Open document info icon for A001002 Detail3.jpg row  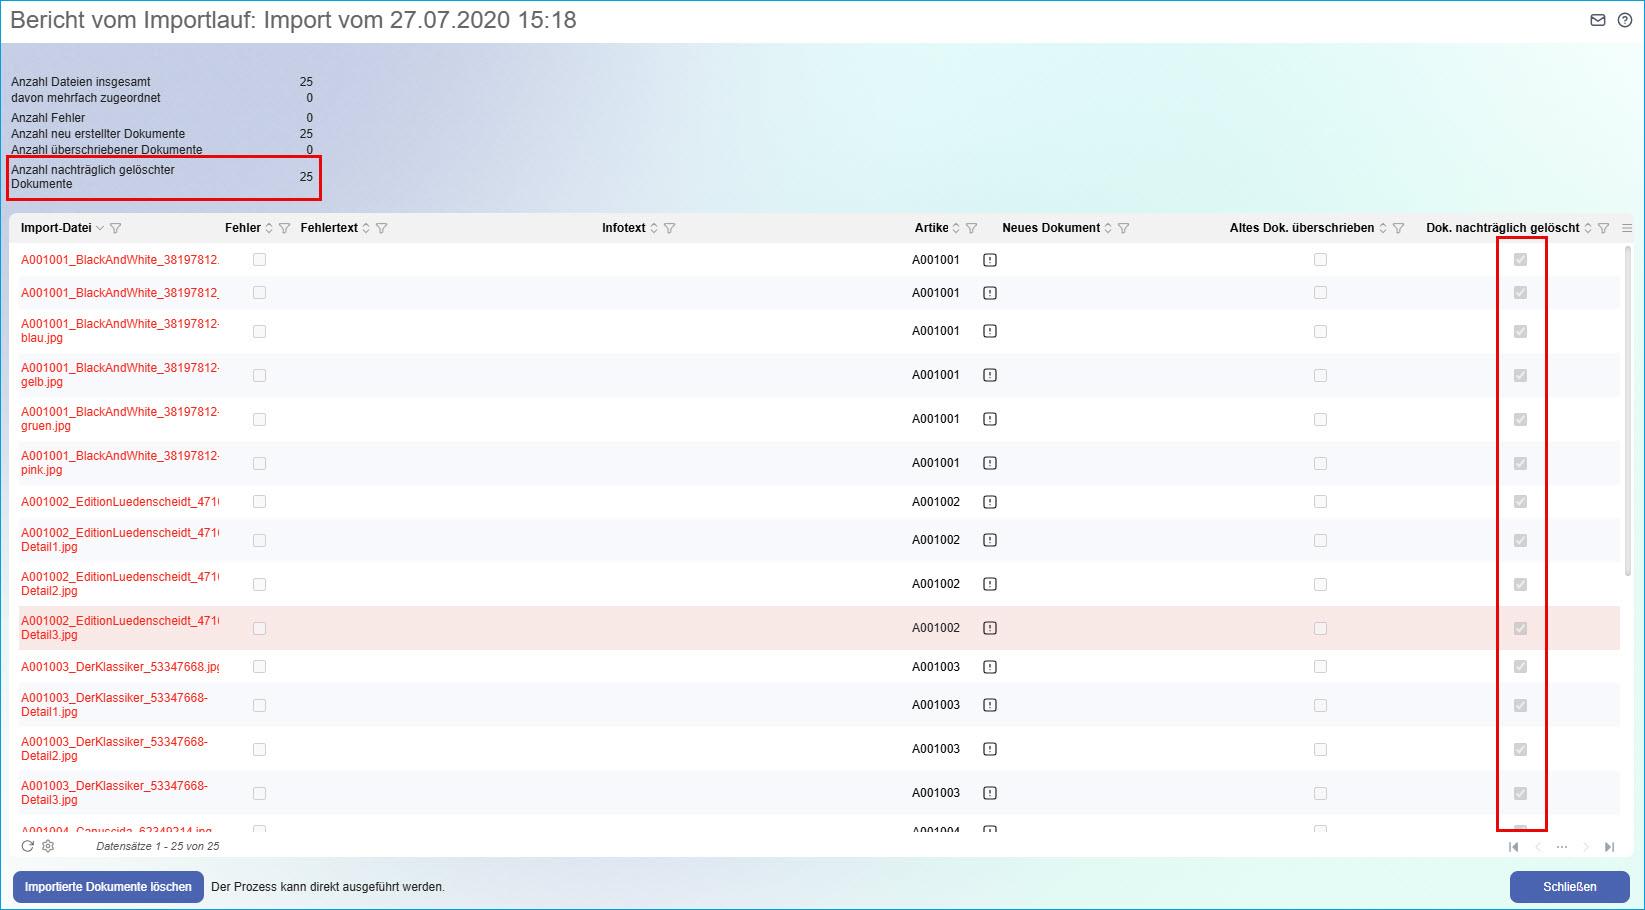click(x=990, y=628)
